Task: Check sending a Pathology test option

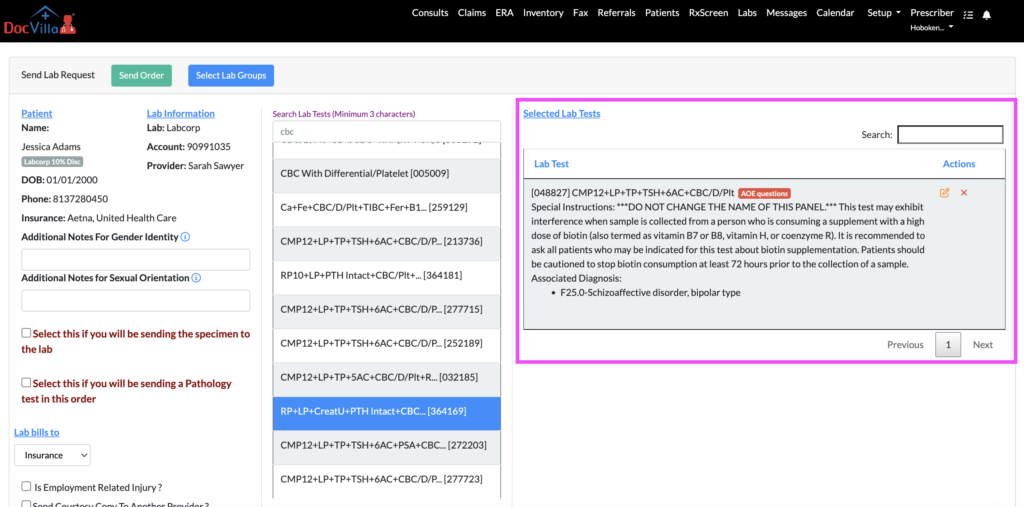Action: click(x=26, y=383)
